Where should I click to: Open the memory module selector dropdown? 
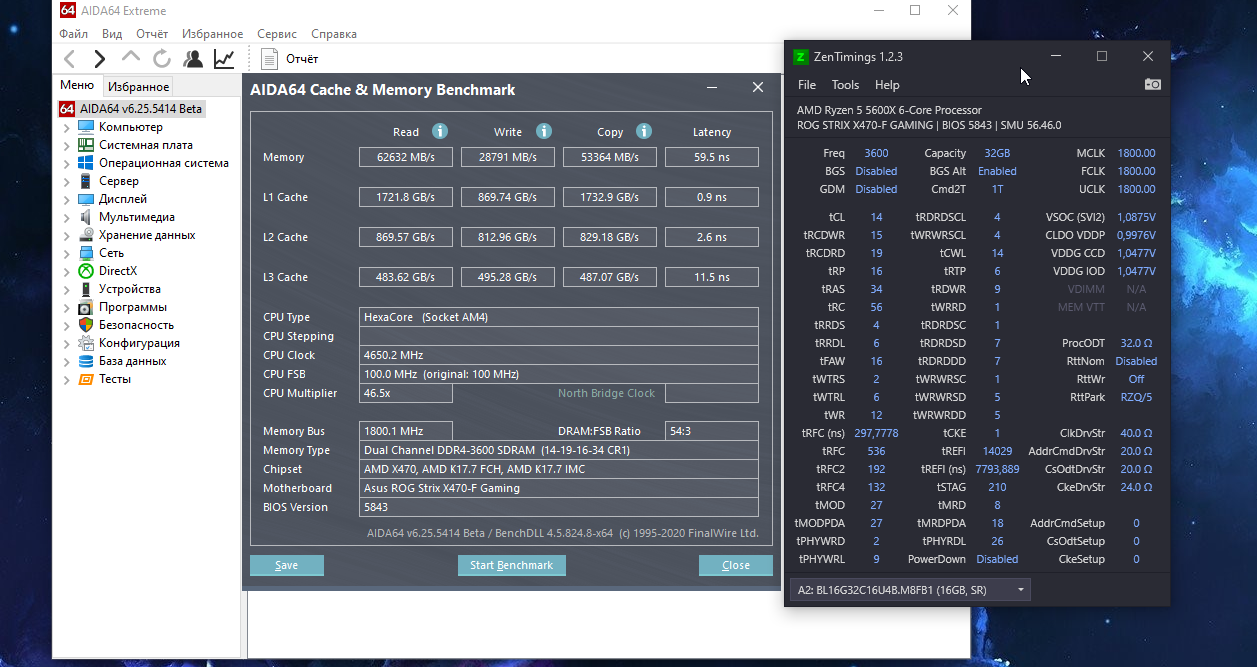coord(909,590)
